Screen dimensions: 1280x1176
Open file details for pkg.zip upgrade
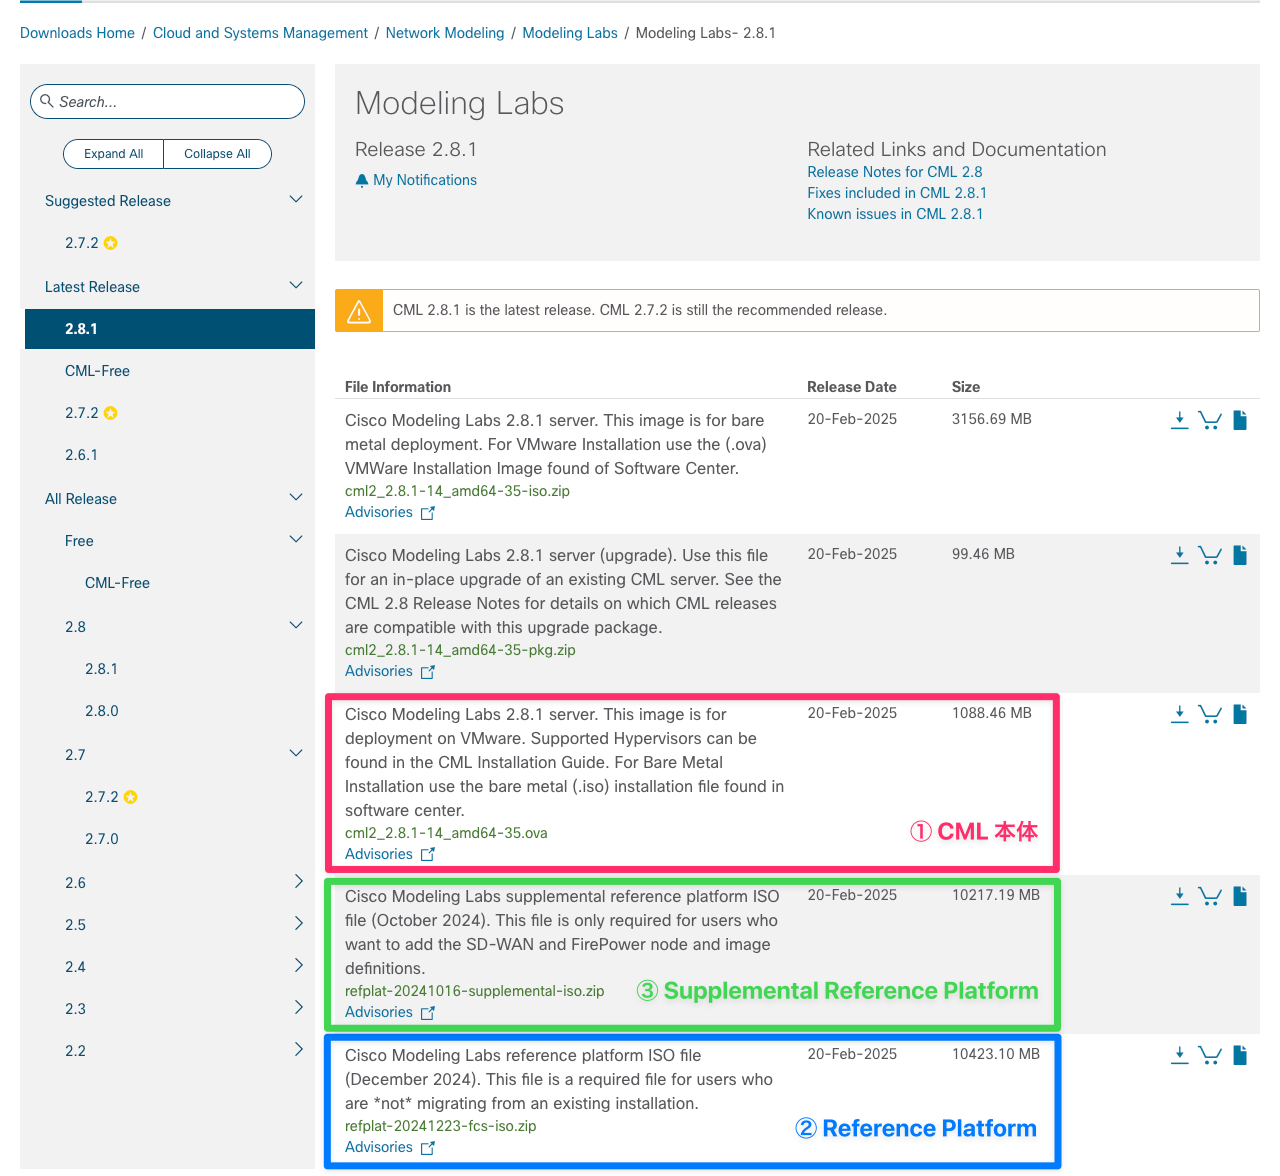tap(1240, 555)
